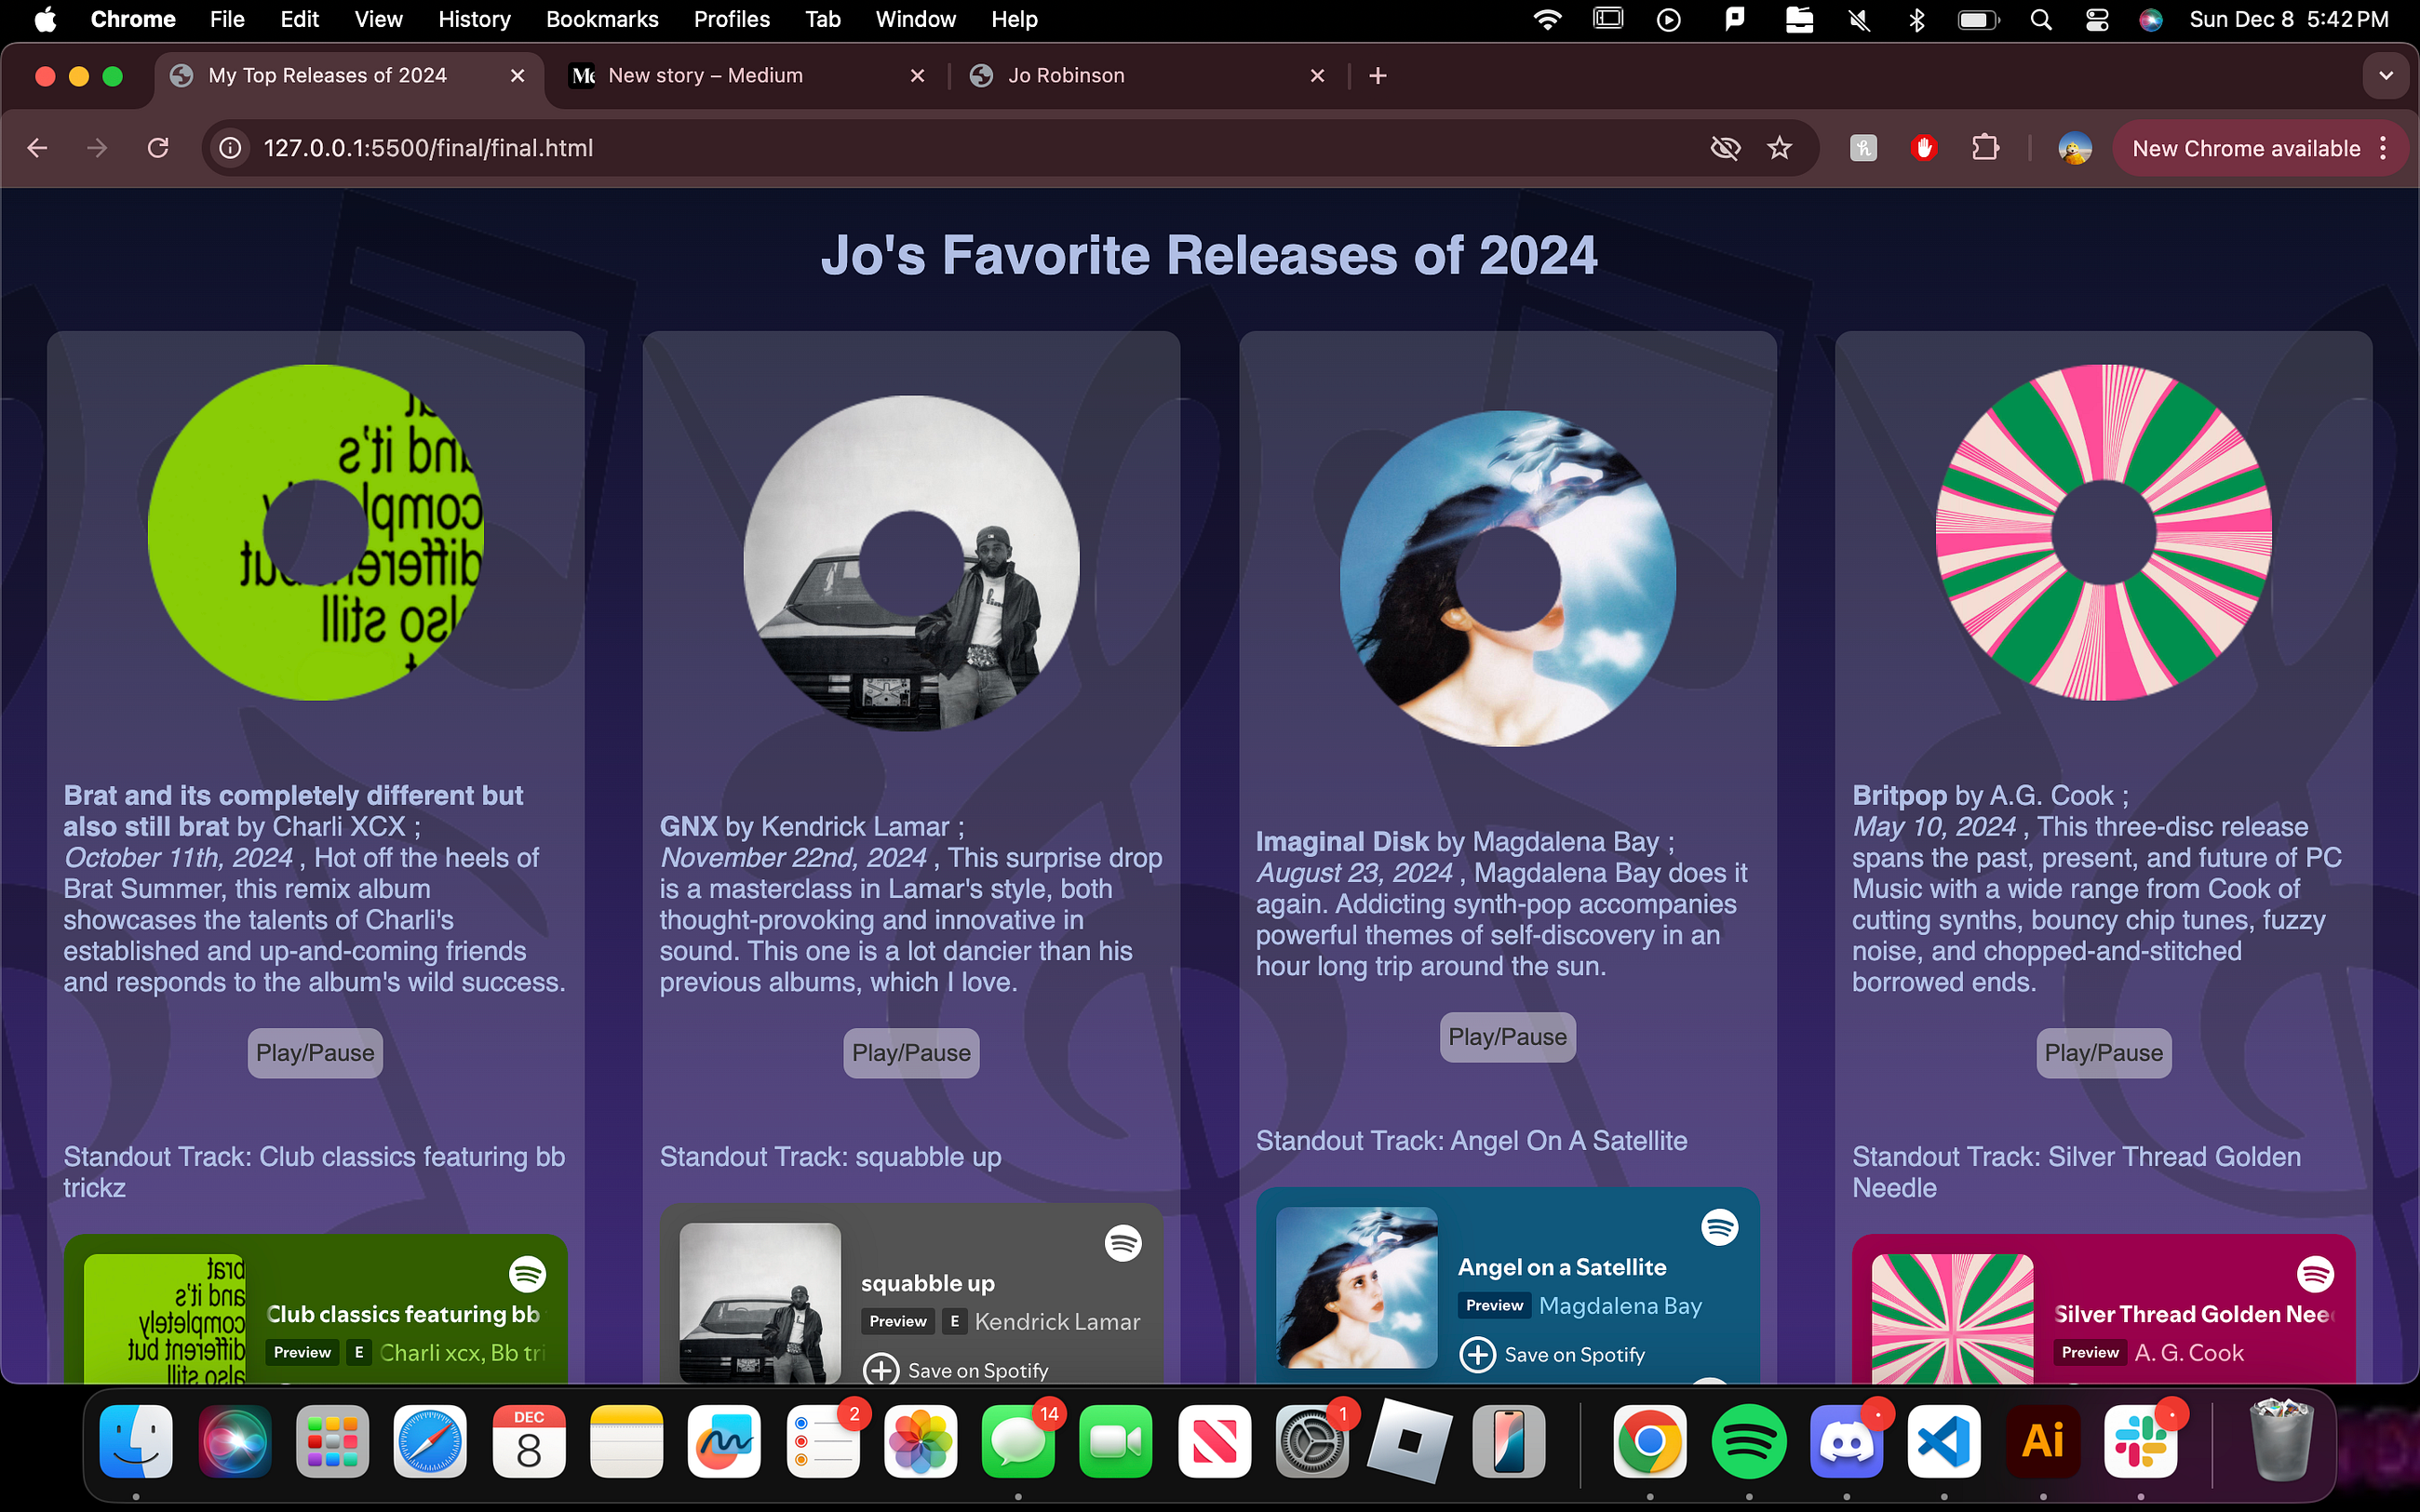Open Discord from the Dock

(x=1846, y=1441)
